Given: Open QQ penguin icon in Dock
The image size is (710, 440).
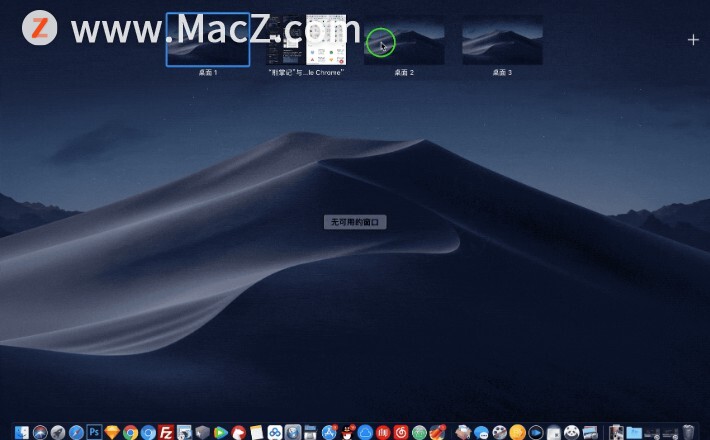Looking at the screenshot, I should 347,432.
